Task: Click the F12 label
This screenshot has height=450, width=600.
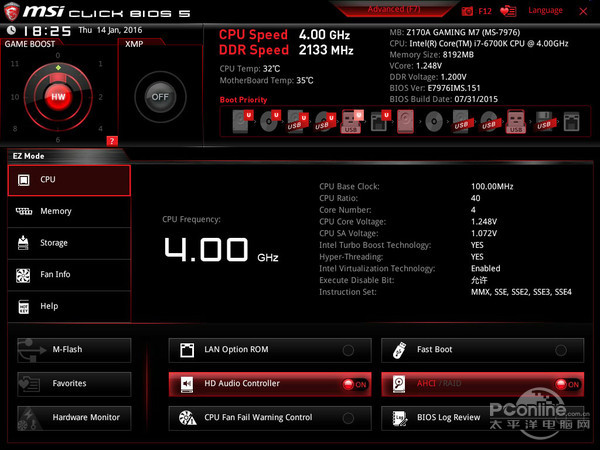Action: [485, 11]
